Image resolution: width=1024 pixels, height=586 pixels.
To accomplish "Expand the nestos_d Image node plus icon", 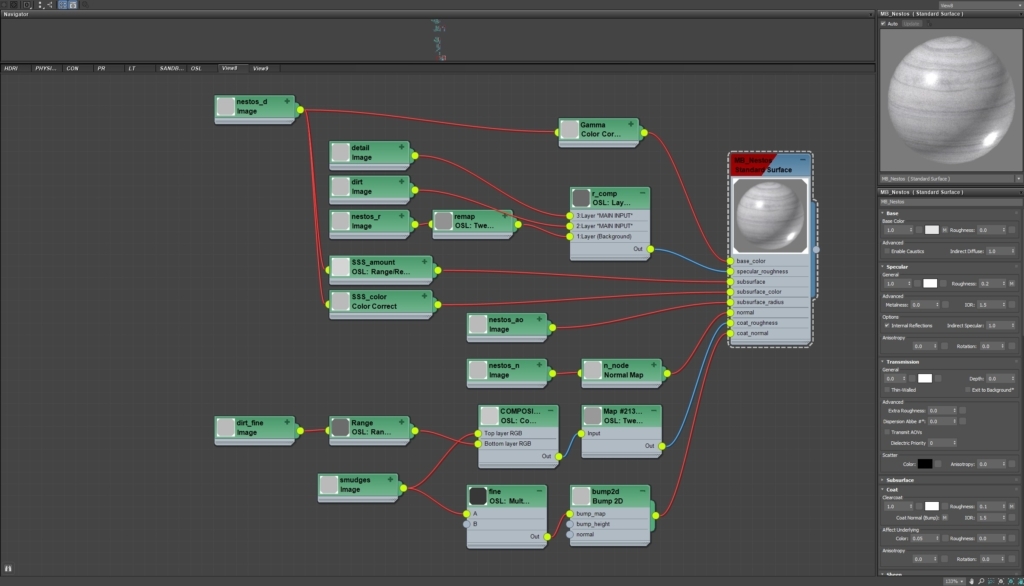I will point(287,101).
